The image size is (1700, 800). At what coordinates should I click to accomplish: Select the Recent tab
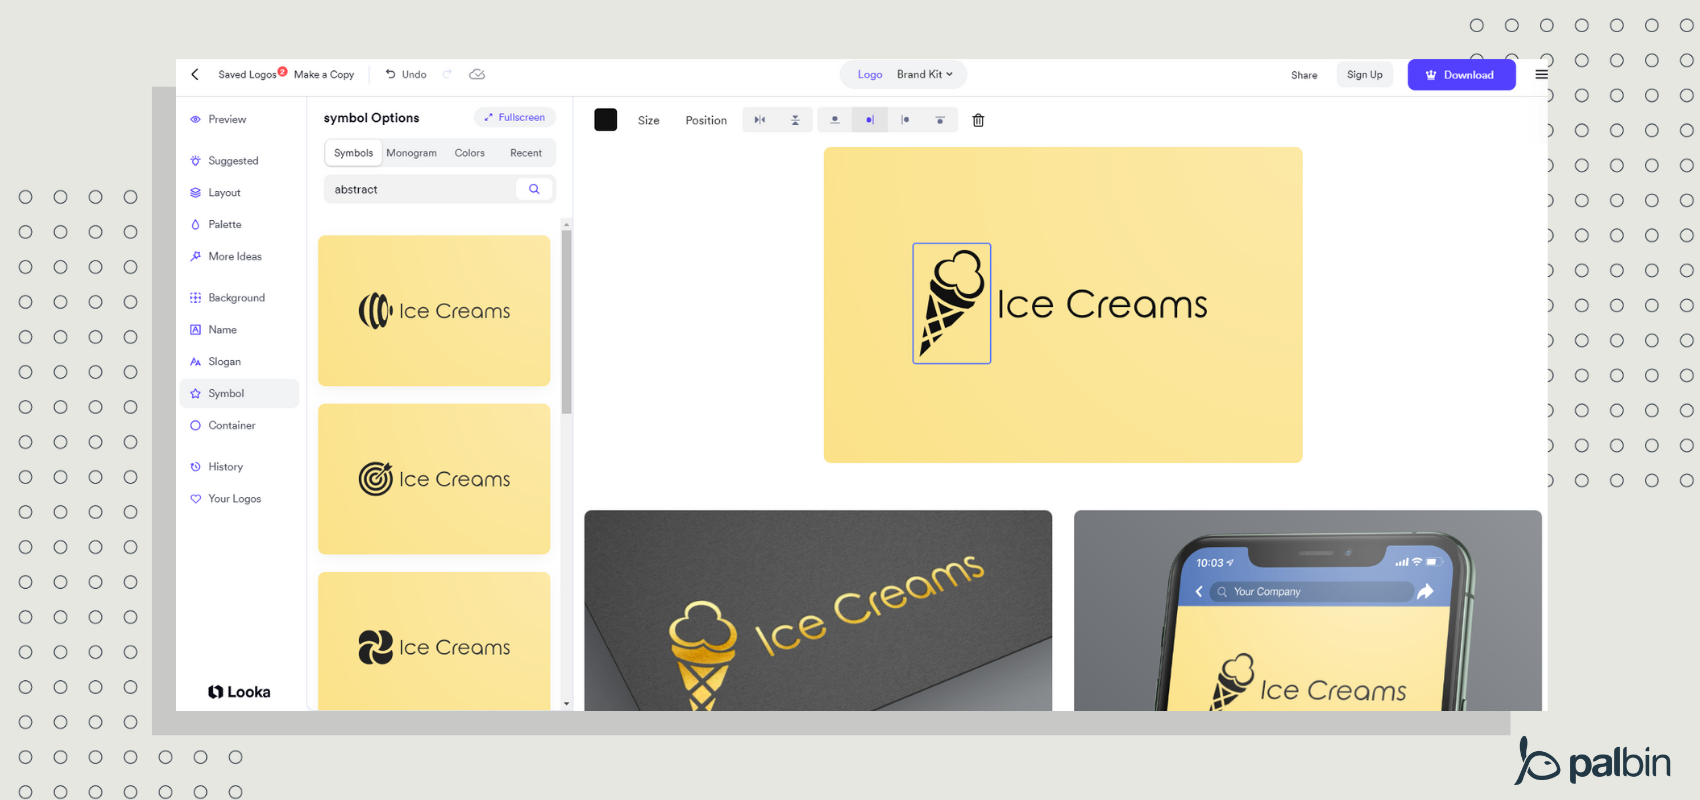click(526, 153)
